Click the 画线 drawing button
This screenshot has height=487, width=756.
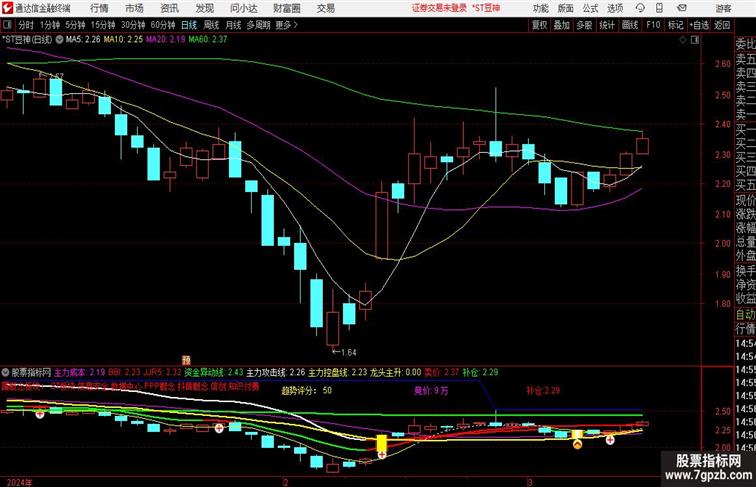pos(630,25)
